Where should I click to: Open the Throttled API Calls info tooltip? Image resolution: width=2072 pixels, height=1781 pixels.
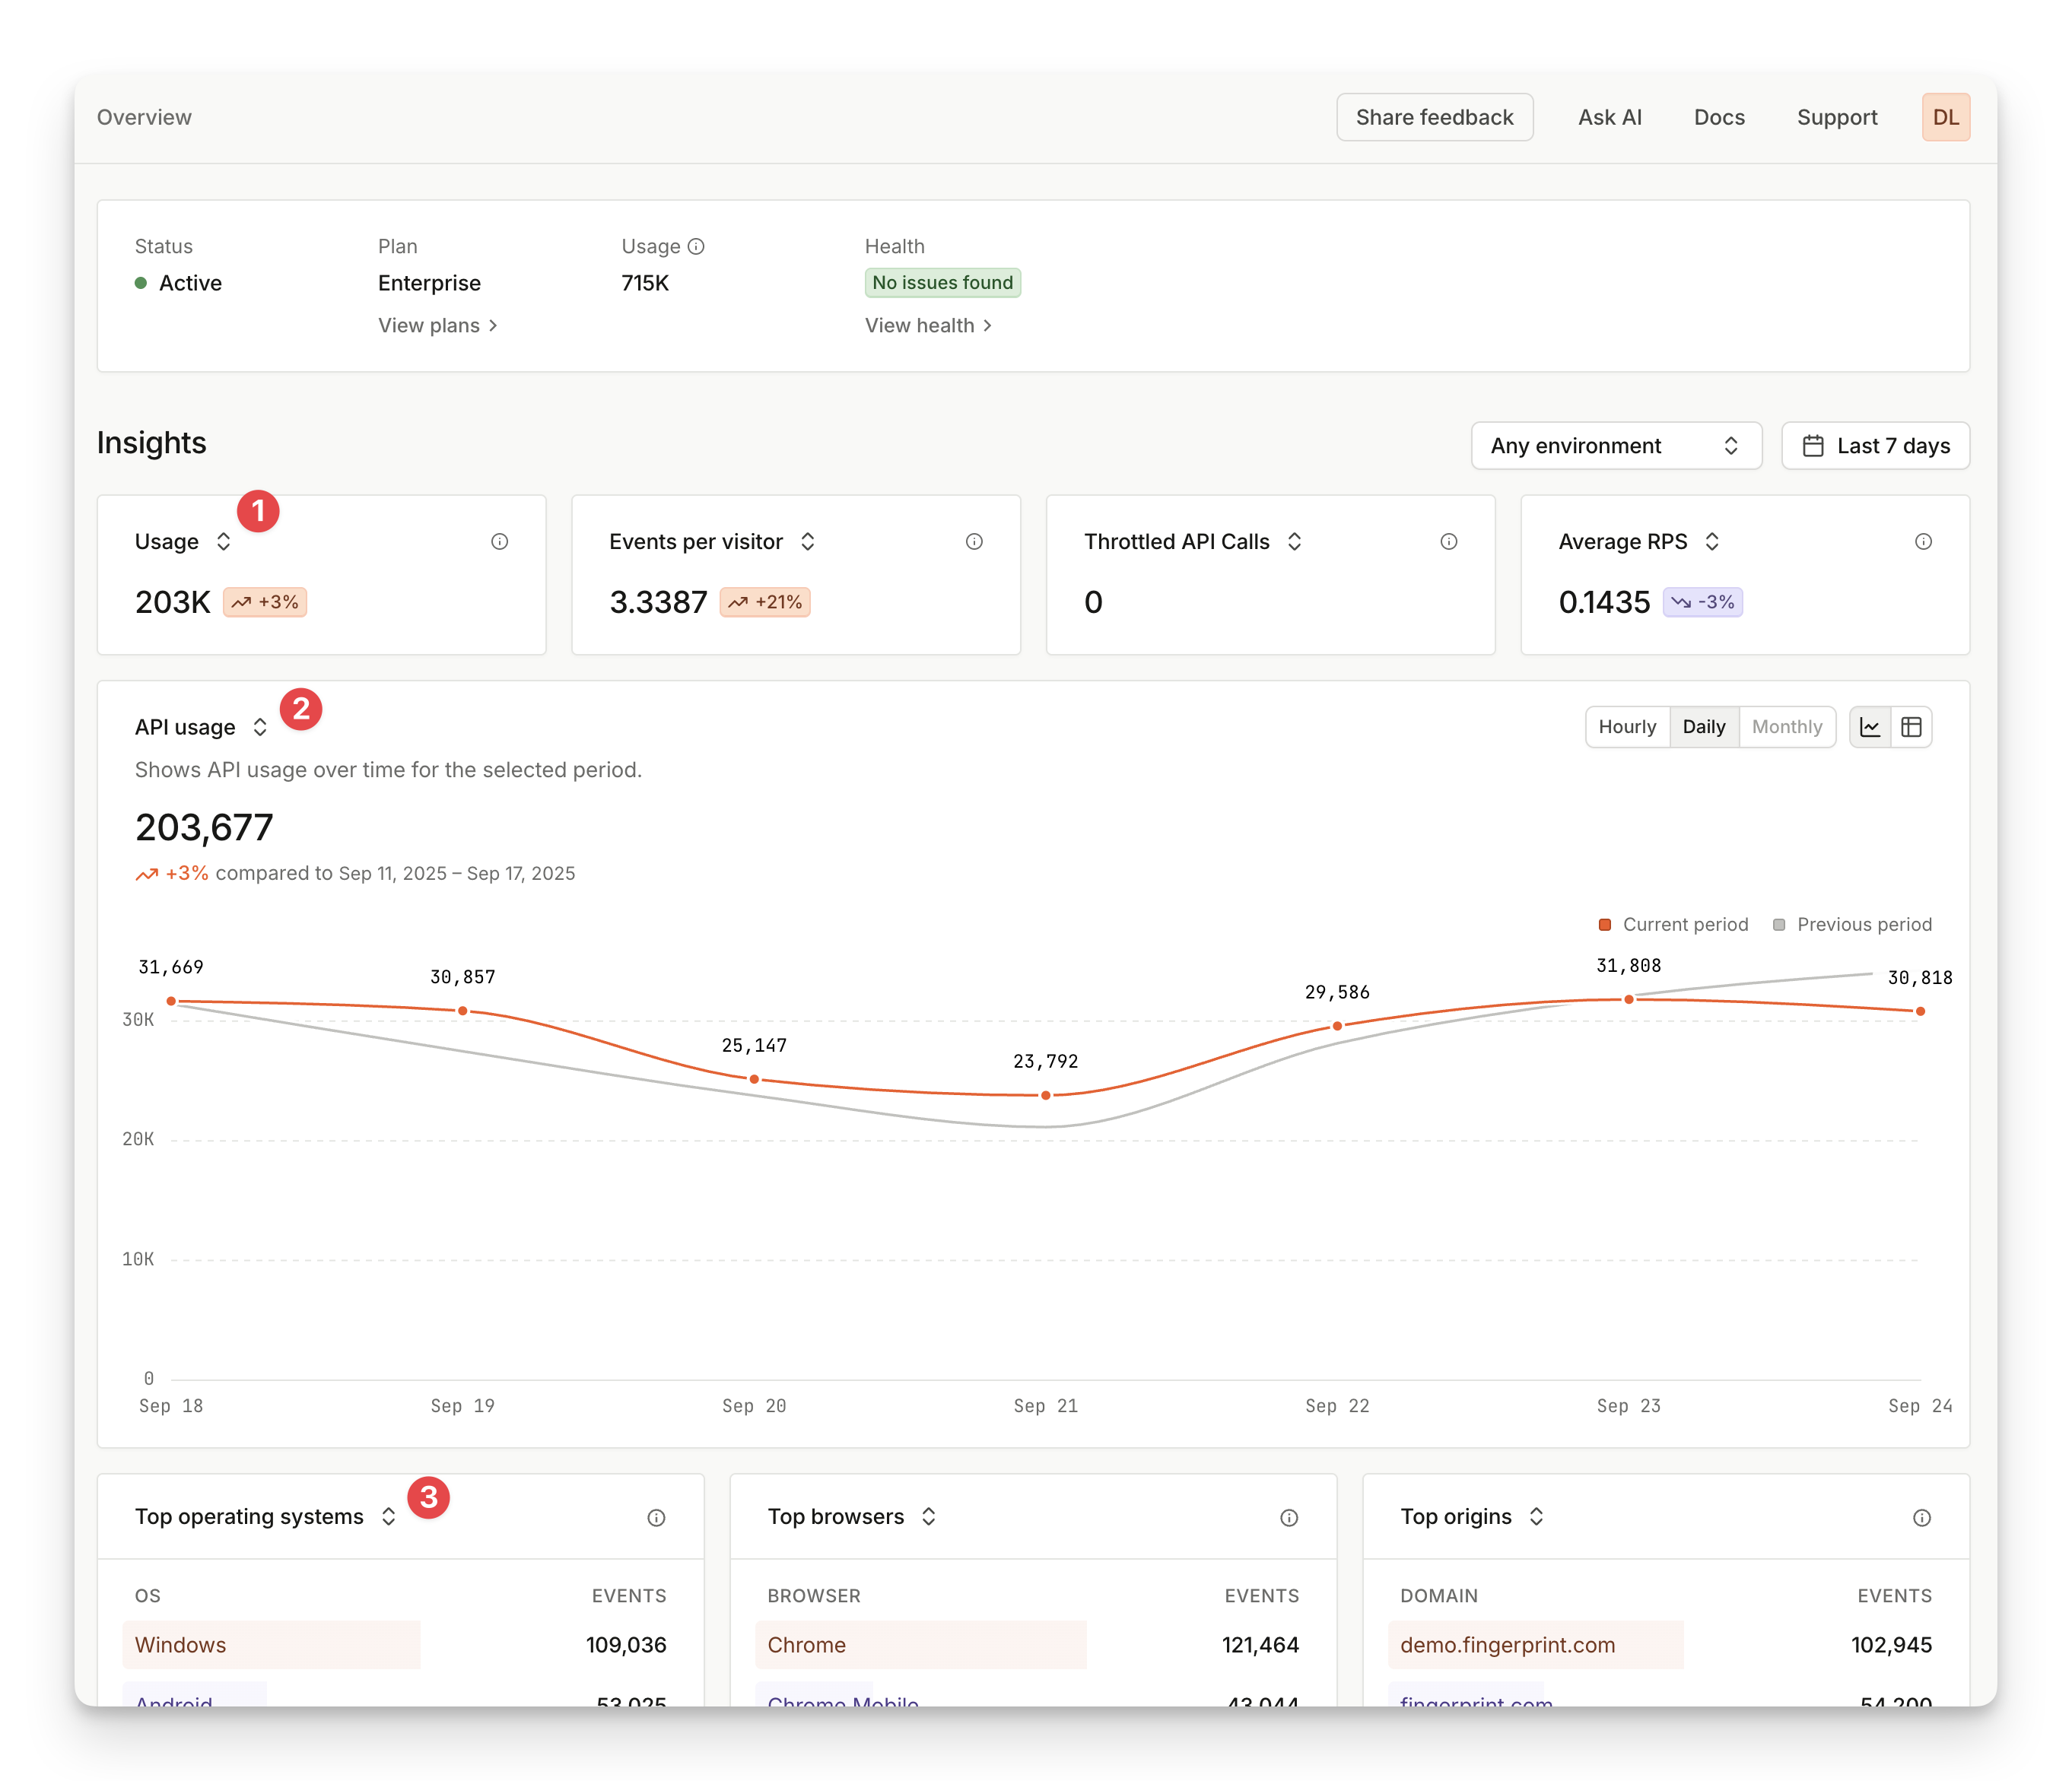[1450, 541]
